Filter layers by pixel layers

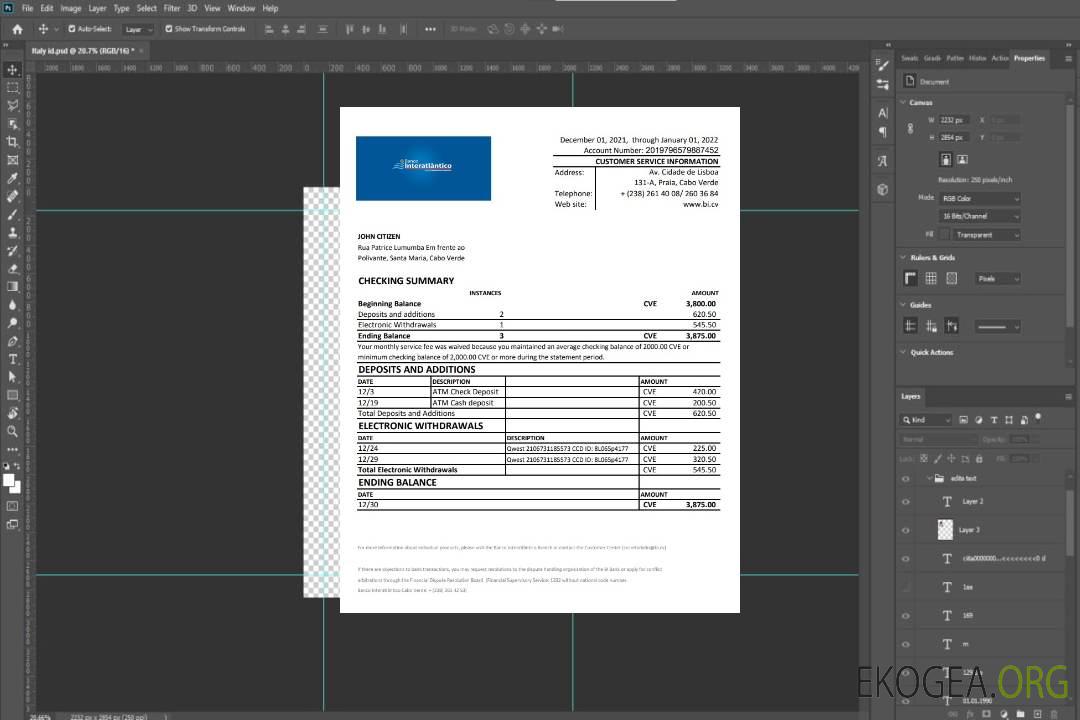point(963,420)
